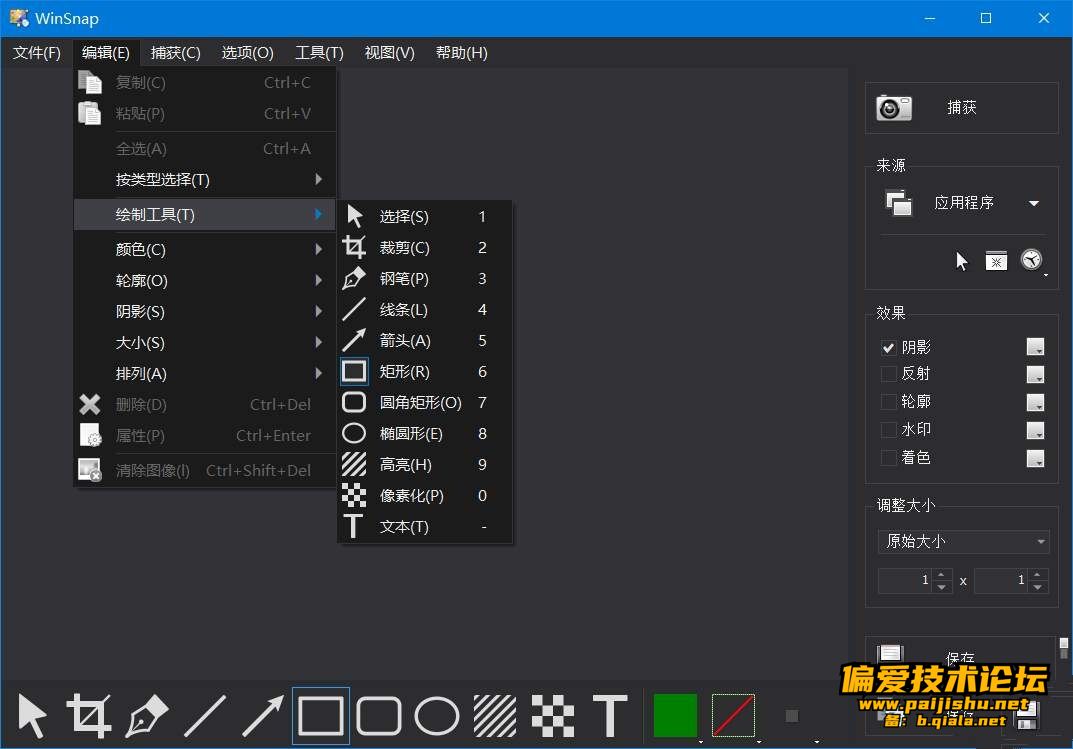Choose 钢笔(P) in drawing tools submenu
This screenshot has width=1073, height=749.
[424, 278]
